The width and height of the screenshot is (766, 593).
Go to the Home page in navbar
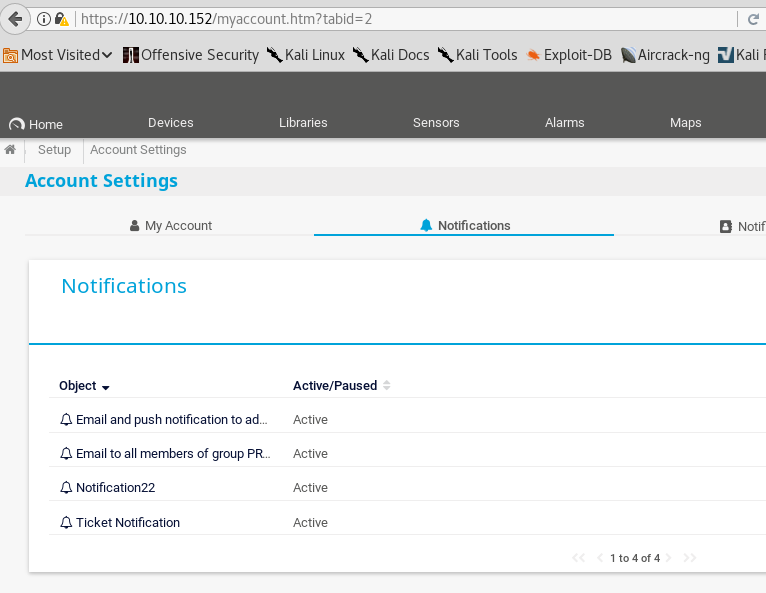click(x=36, y=125)
